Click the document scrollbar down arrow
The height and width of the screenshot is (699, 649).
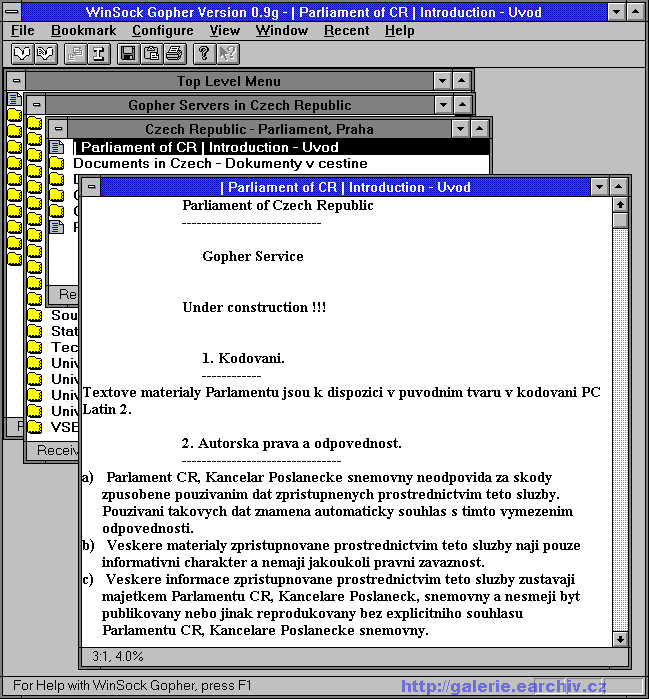620,639
